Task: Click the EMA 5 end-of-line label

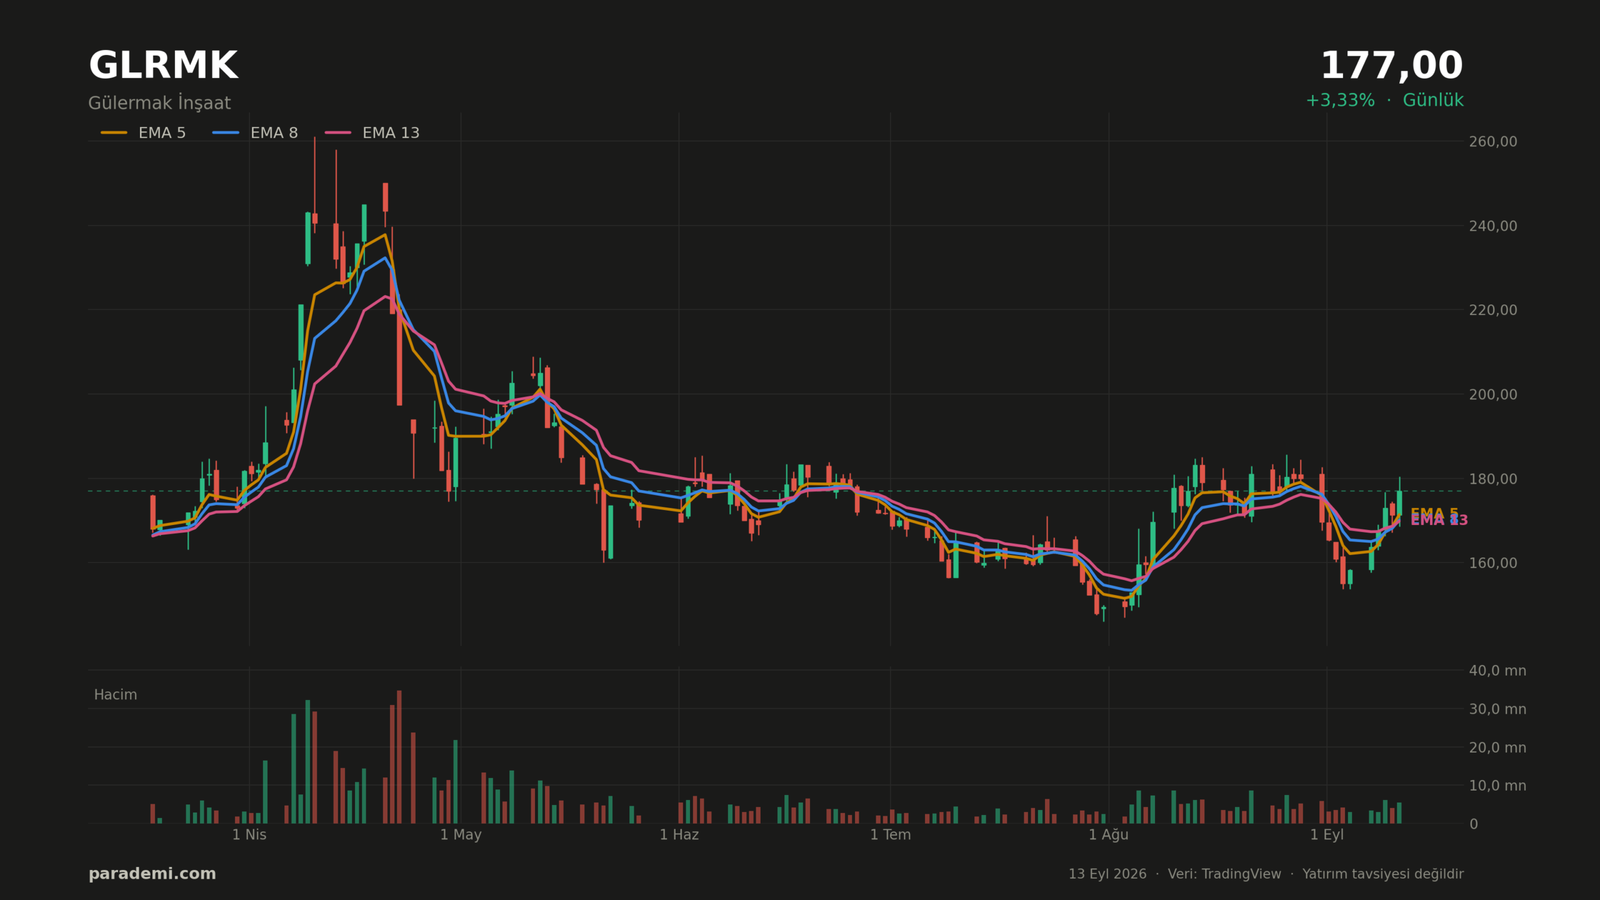Action: 1434,513
